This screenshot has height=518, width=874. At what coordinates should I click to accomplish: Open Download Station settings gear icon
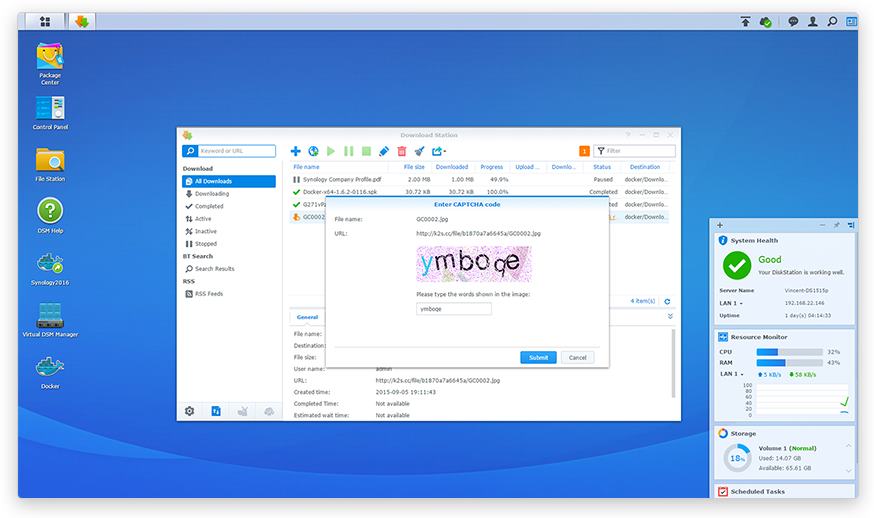[x=190, y=411]
